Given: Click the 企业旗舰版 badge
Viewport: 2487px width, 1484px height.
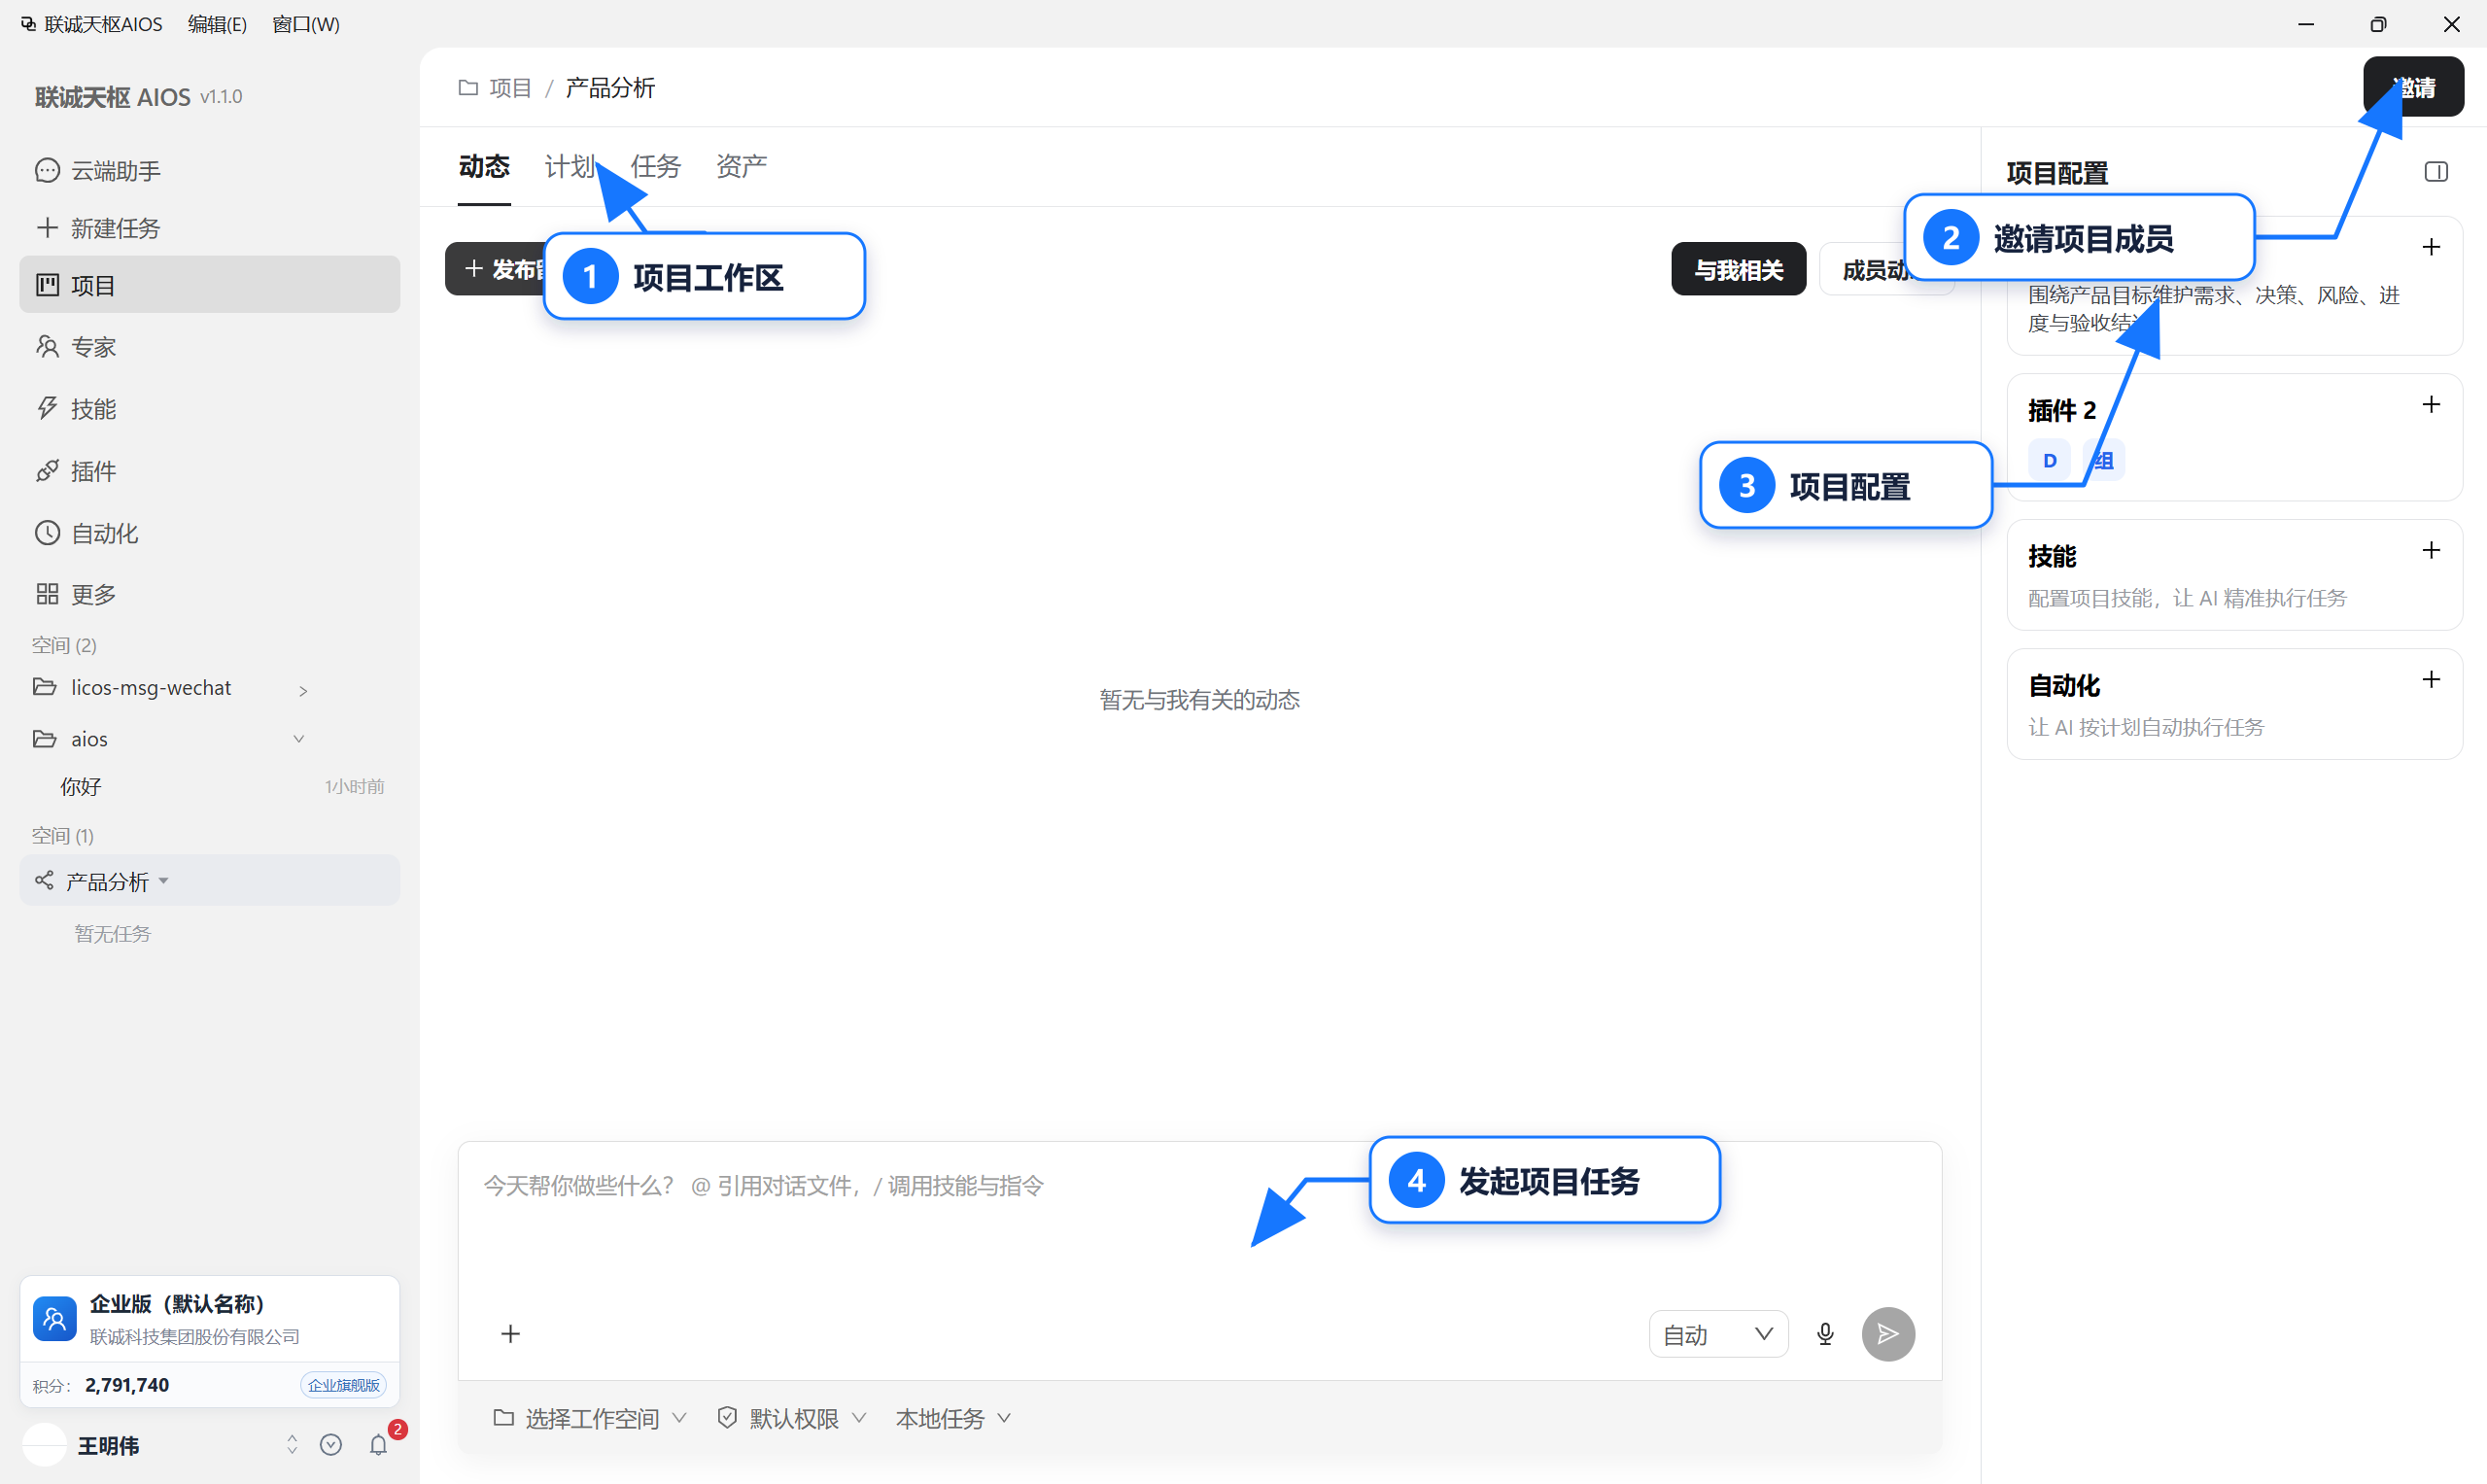Looking at the screenshot, I should (x=343, y=1385).
